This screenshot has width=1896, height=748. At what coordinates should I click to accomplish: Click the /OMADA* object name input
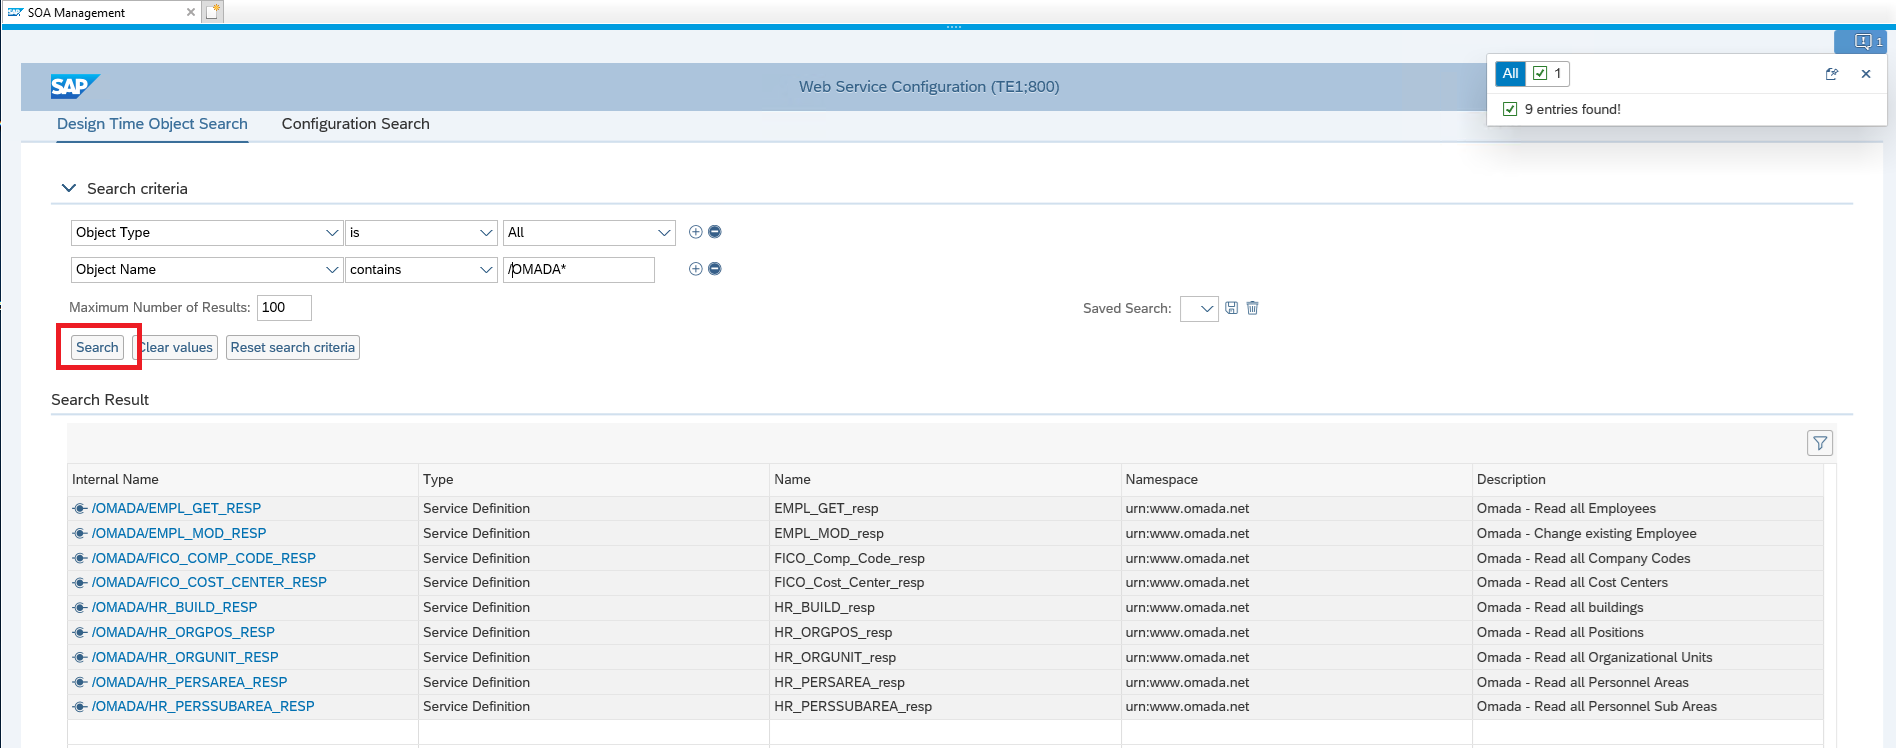579,270
